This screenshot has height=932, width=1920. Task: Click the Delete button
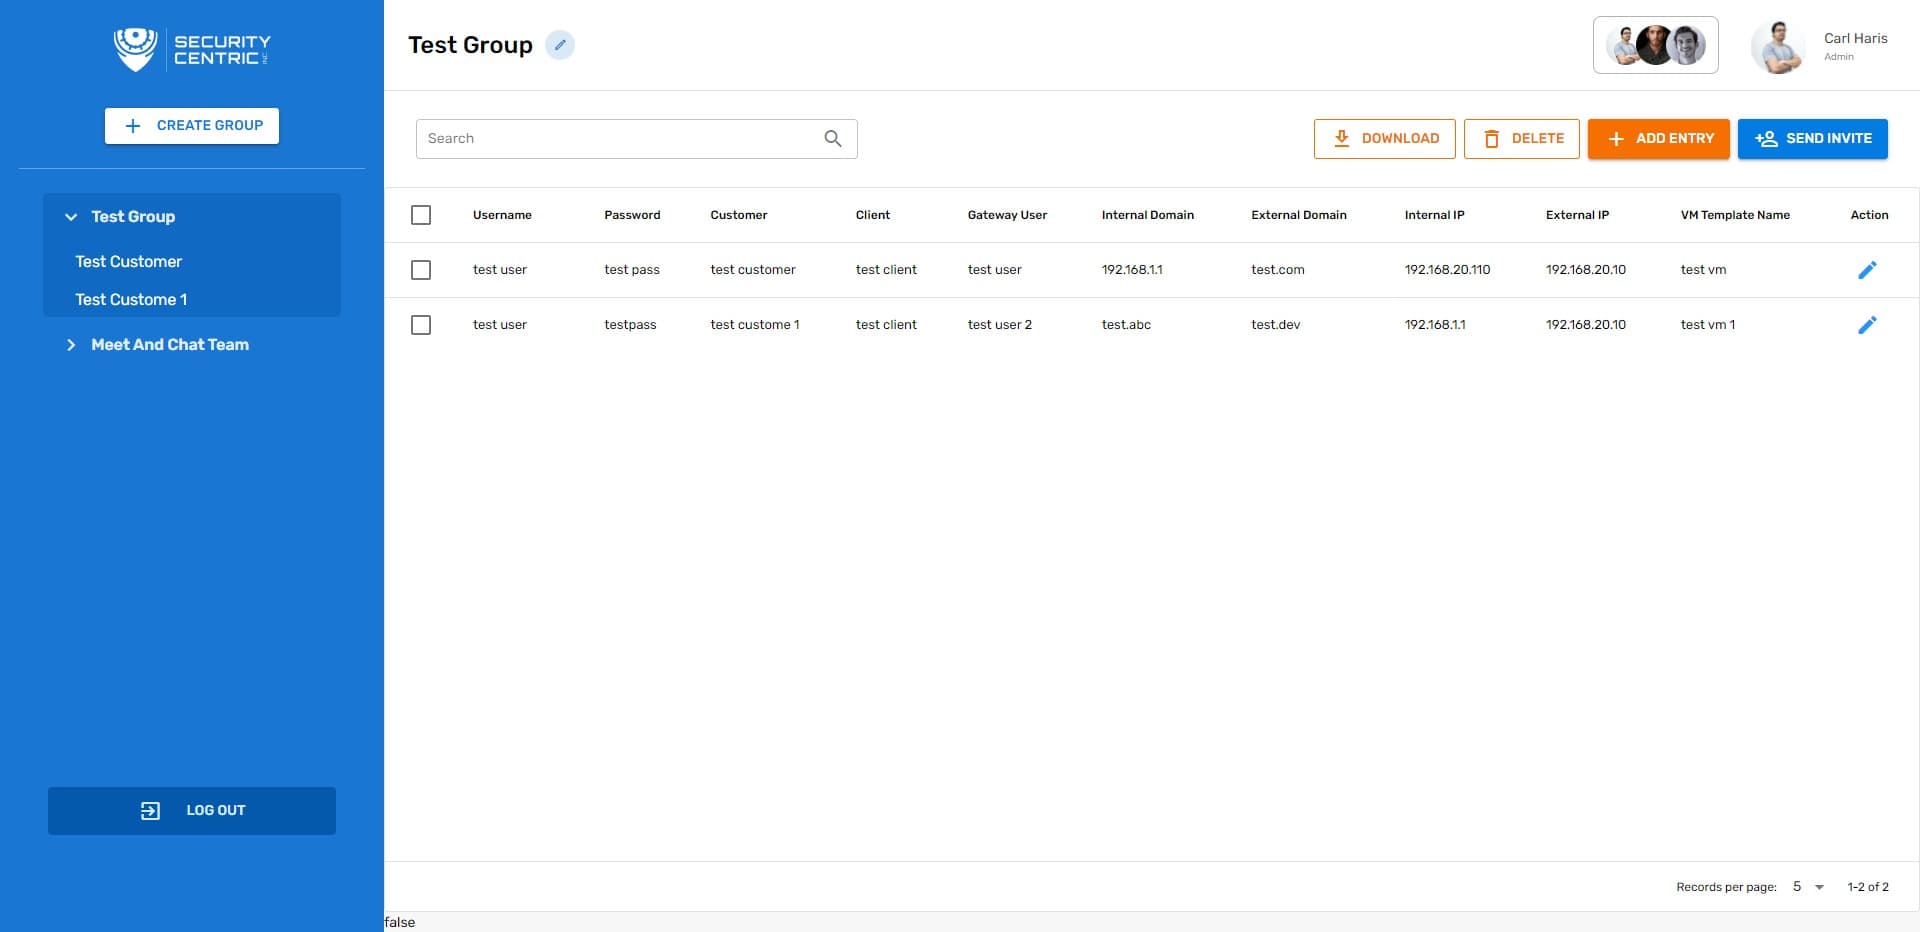pos(1521,139)
